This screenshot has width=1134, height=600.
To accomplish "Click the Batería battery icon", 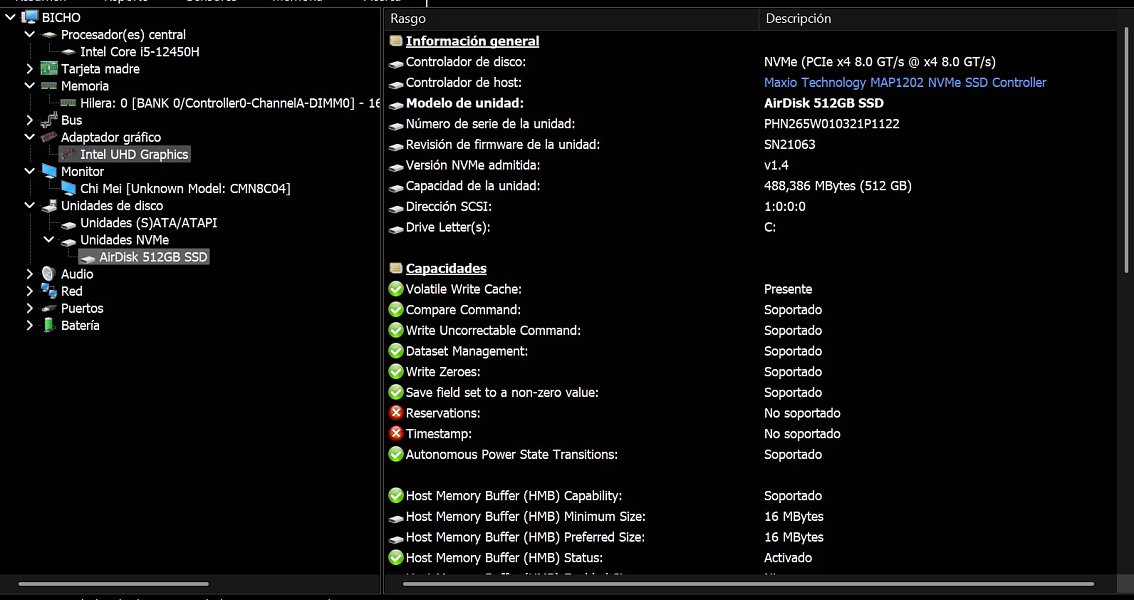I will click(49, 325).
